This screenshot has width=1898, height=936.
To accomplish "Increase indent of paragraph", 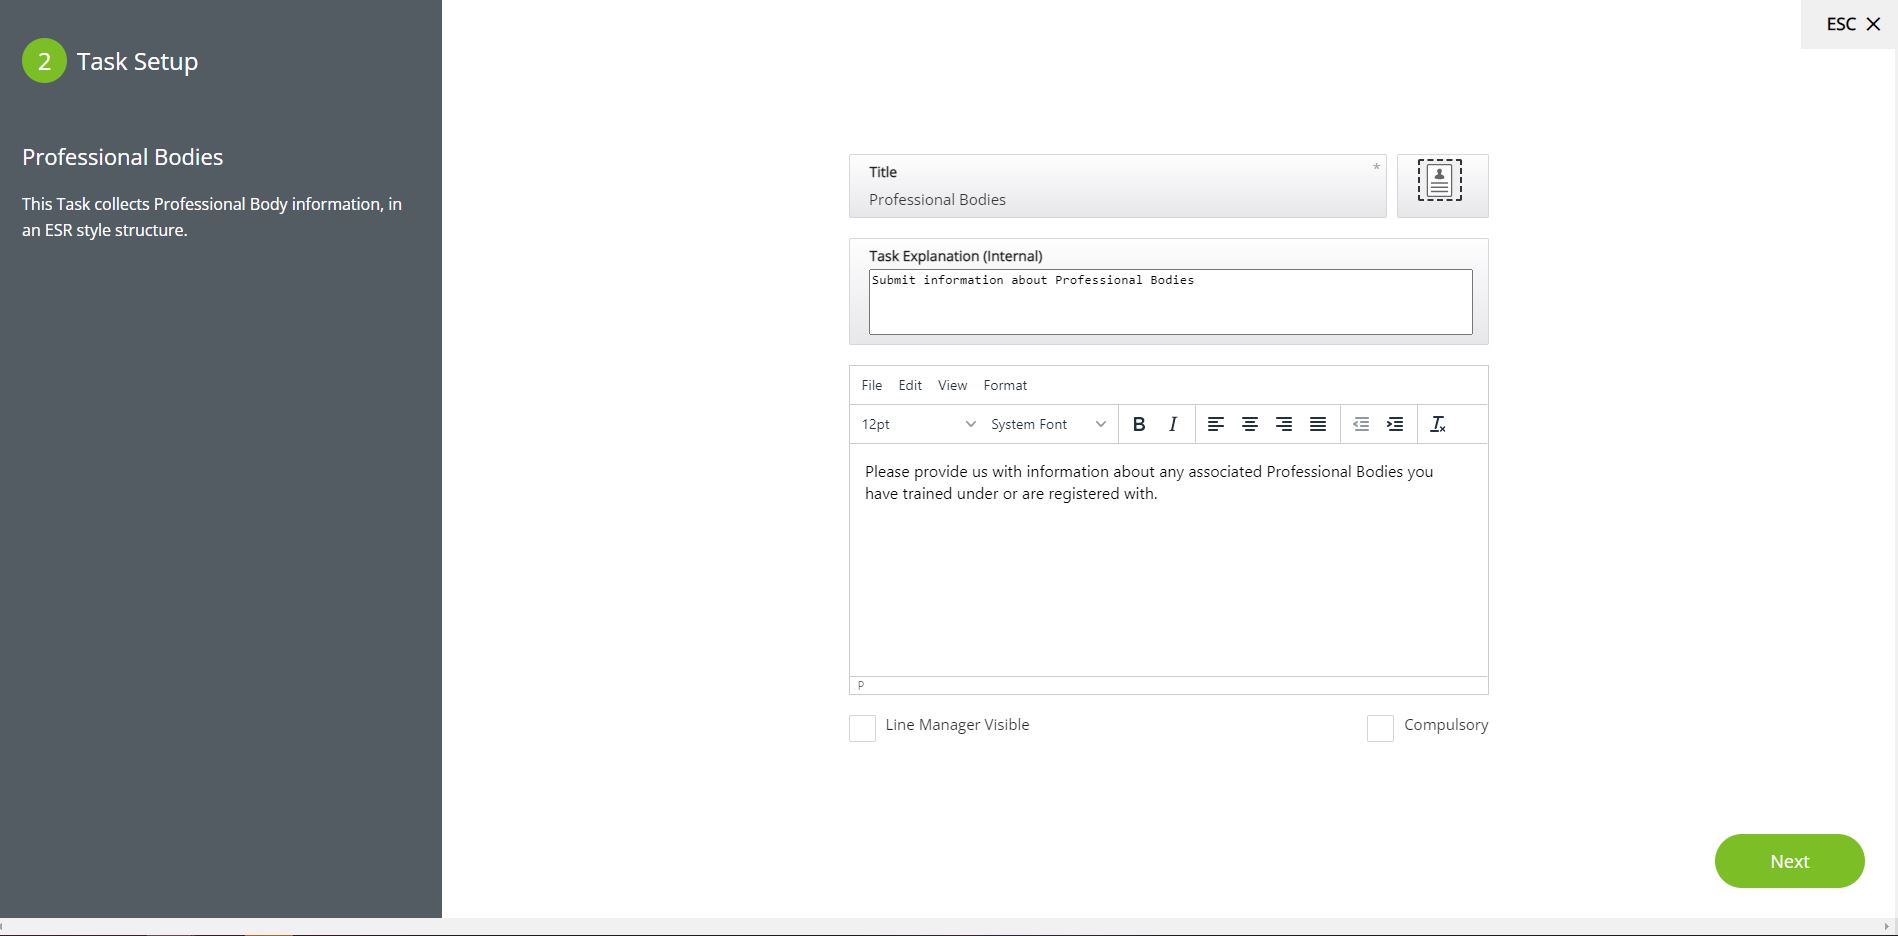I will [x=1395, y=424].
